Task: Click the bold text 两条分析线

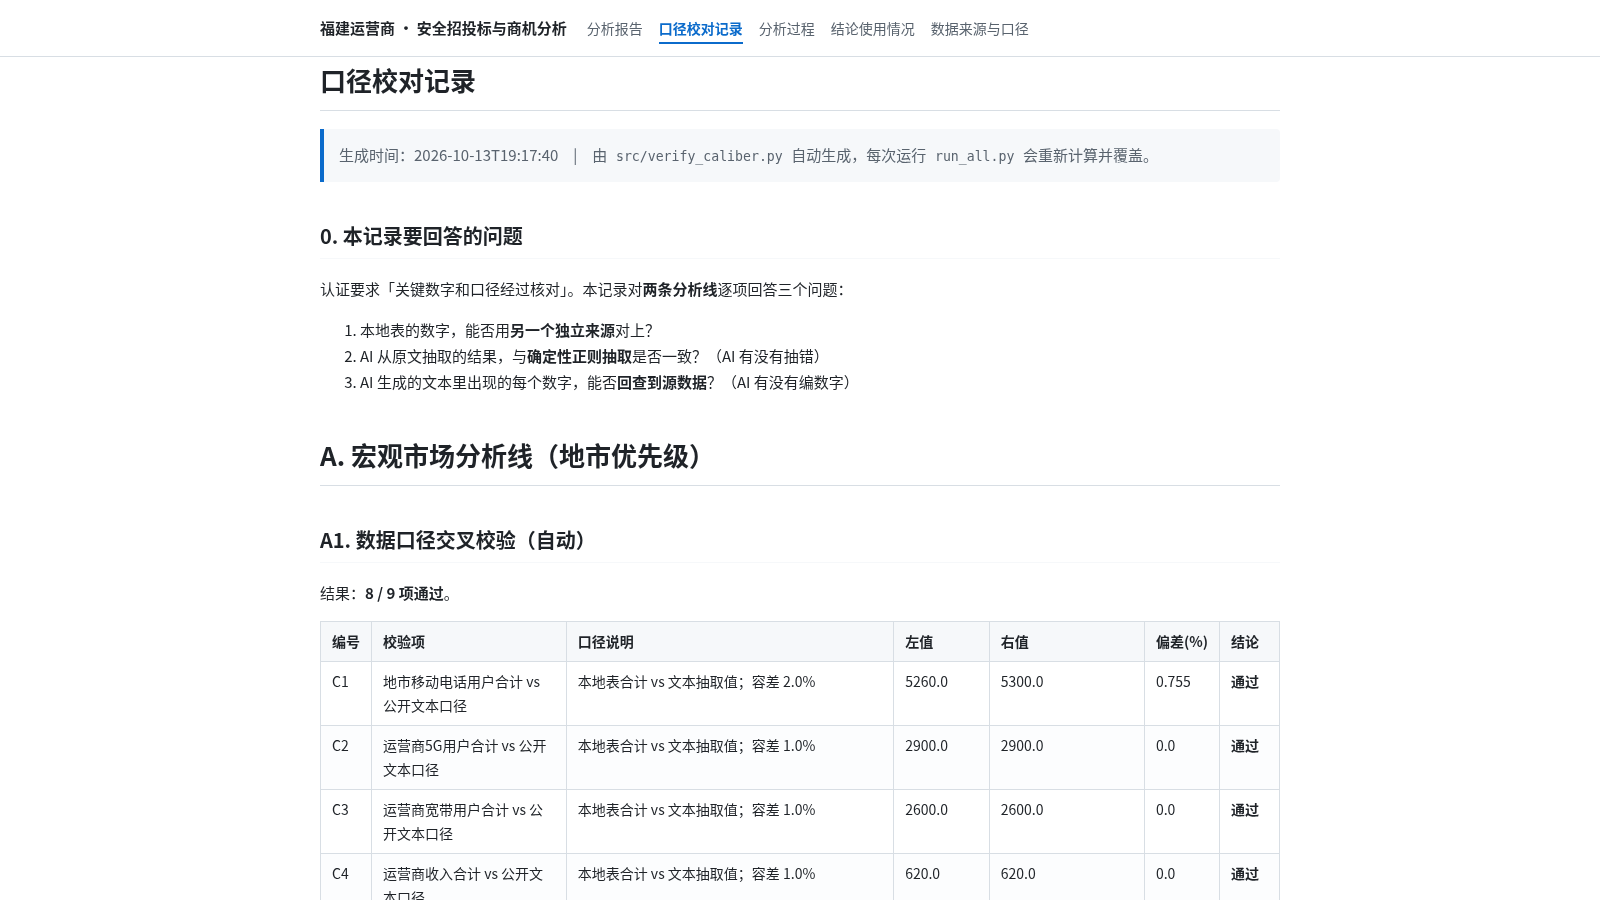Action: tap(680, 290)
